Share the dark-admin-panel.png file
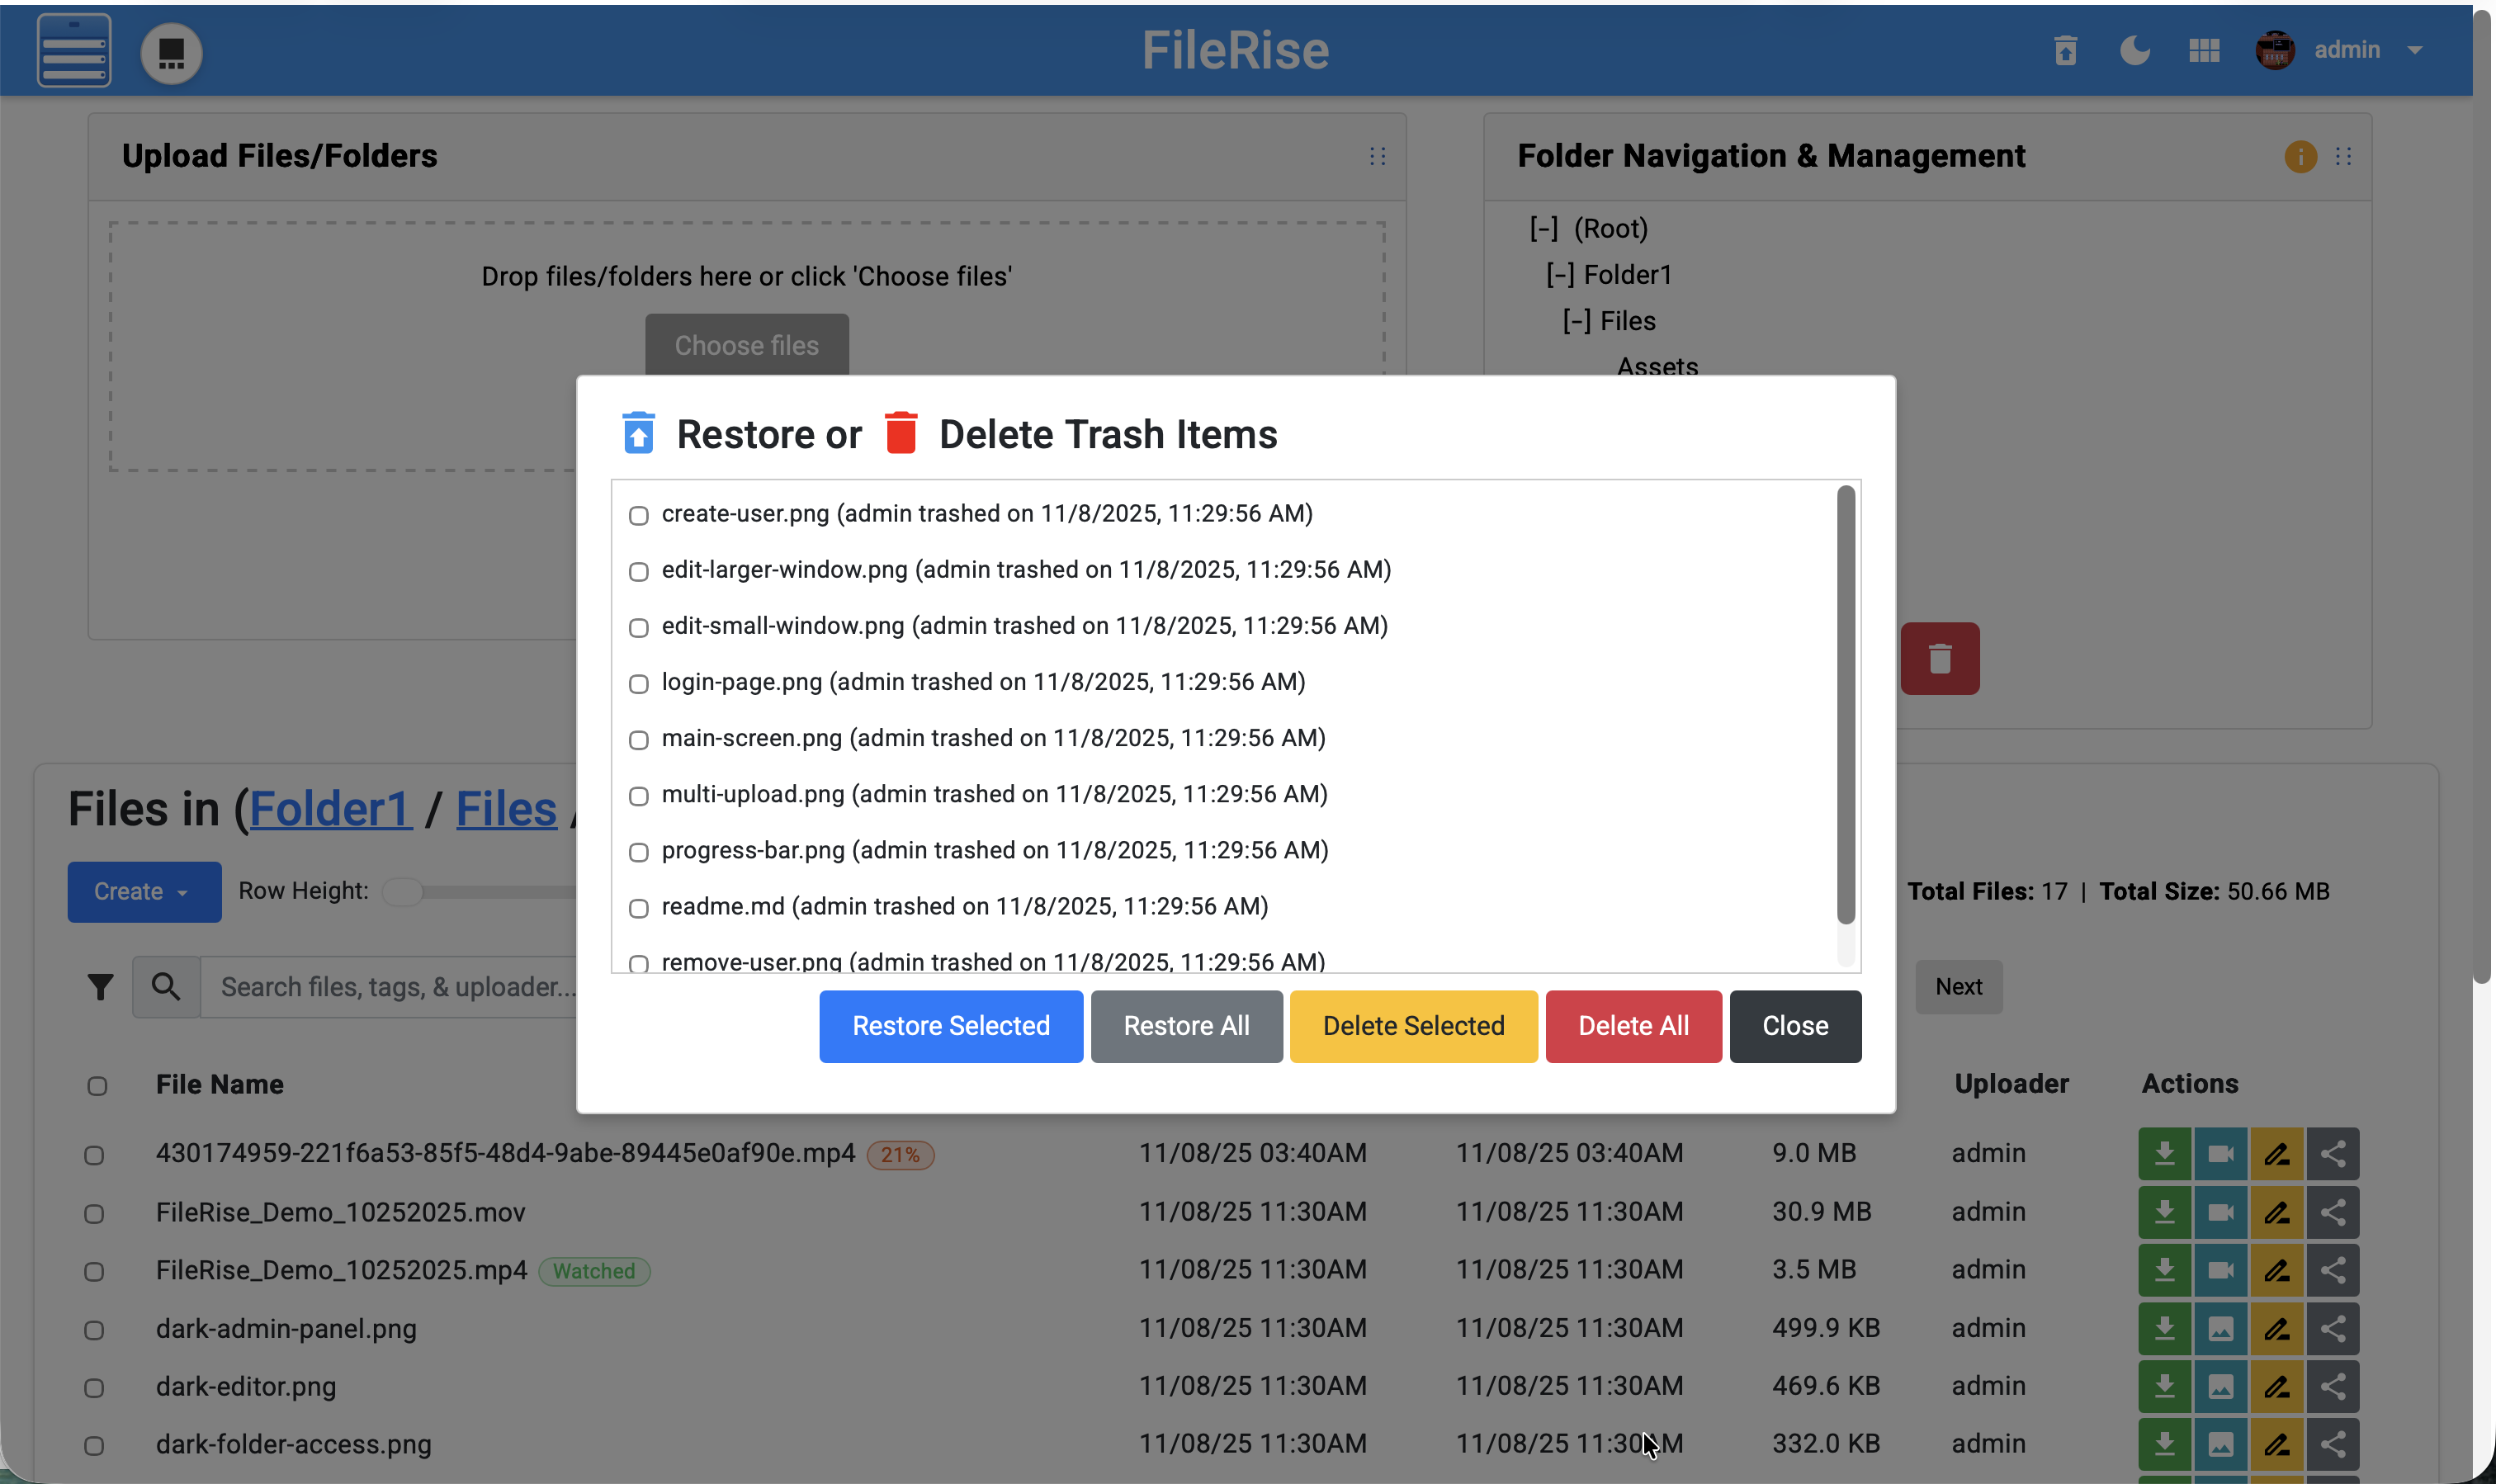The height and width of the screenshot is (1484, 2496). 2333,1329
